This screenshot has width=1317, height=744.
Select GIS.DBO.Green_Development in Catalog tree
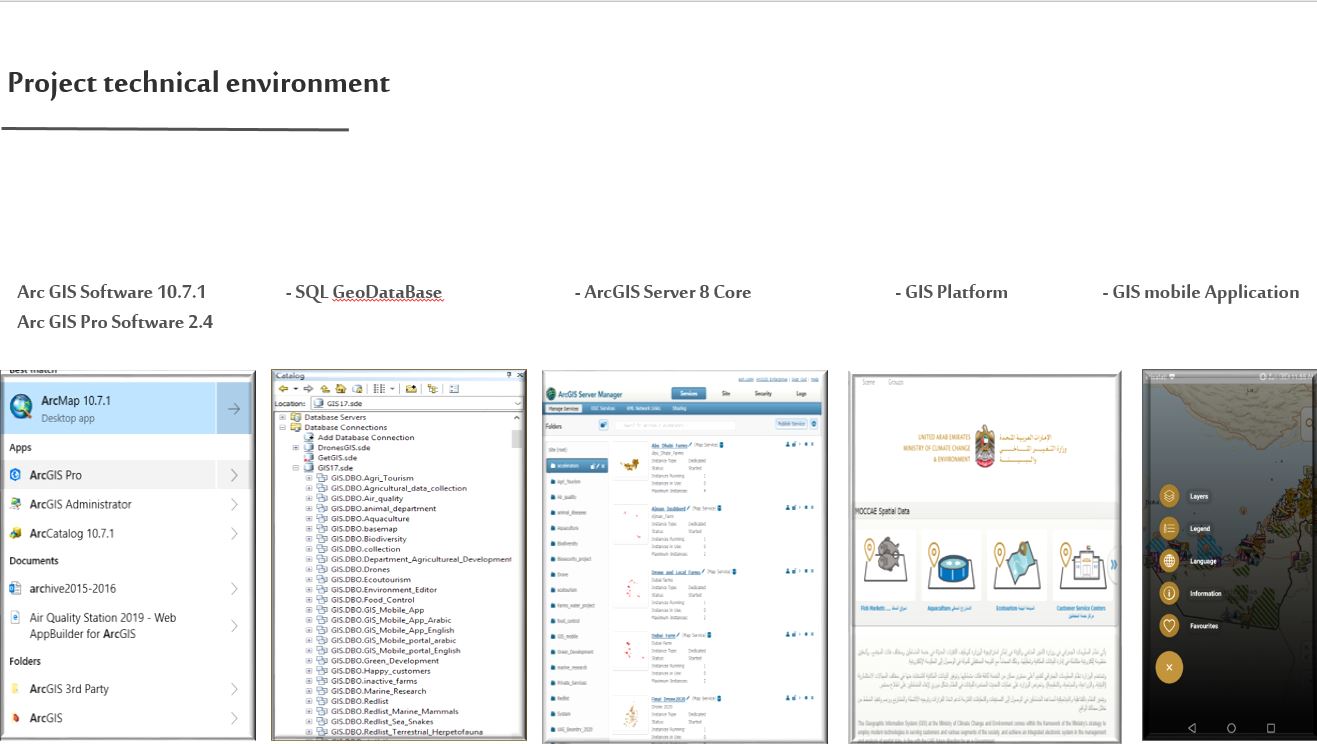(x=385, y=661)
